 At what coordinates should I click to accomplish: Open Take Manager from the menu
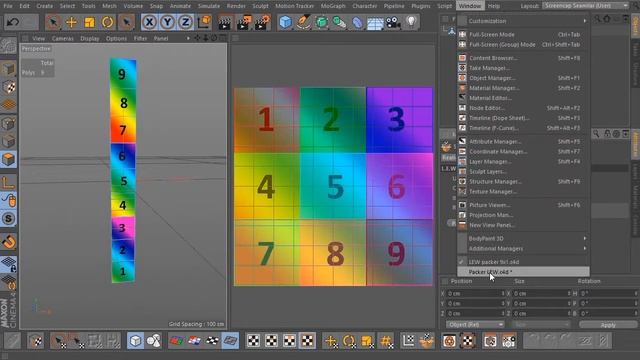click(523, 68)
